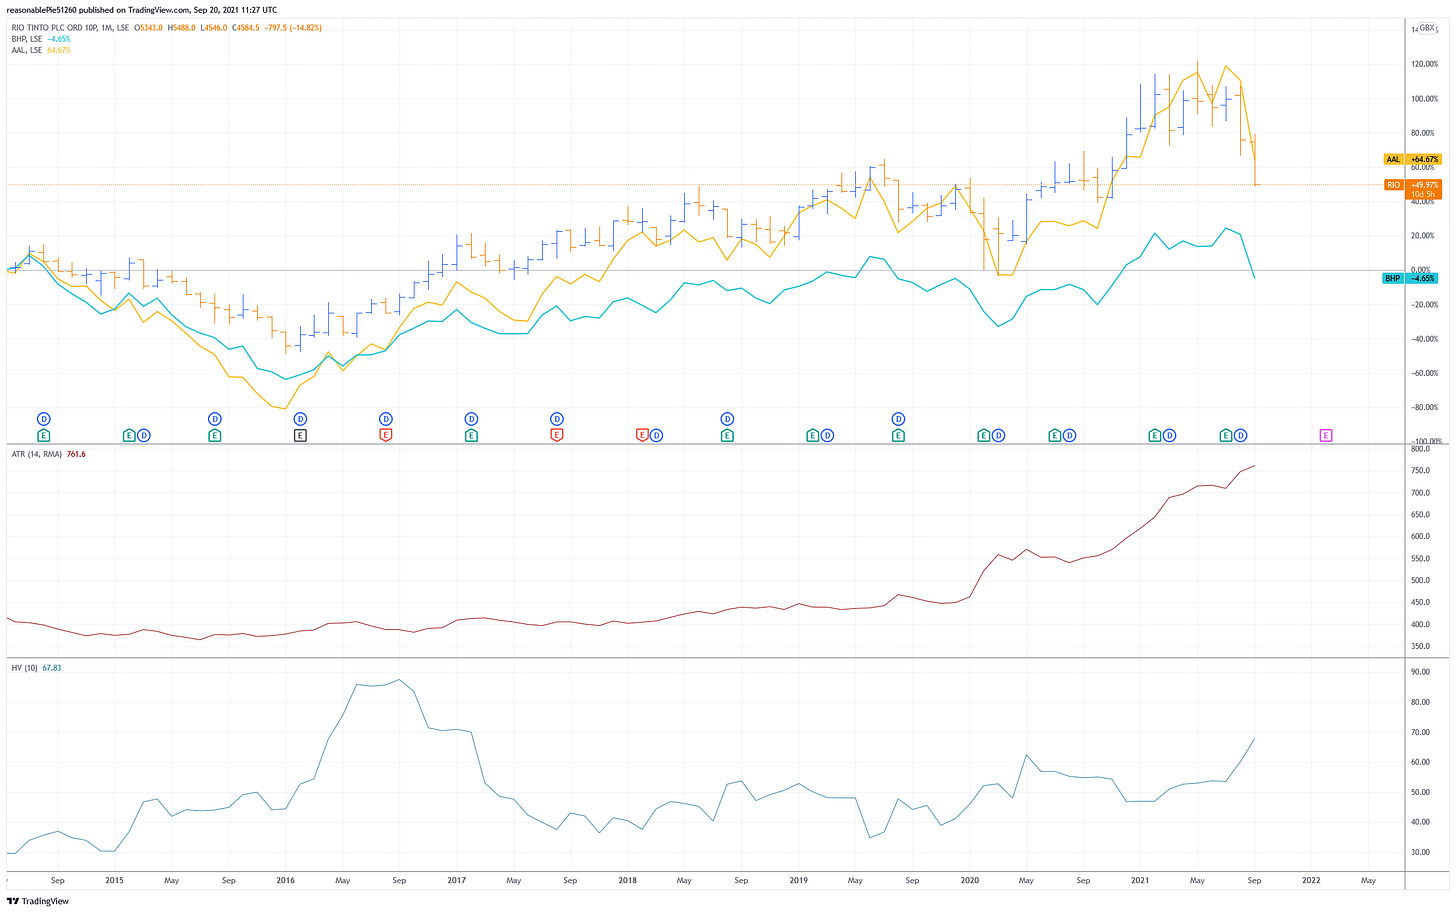Screen dimensions: 1456x913
Task: Click the magenta future earnings E marker
Action: [1326, 435]
